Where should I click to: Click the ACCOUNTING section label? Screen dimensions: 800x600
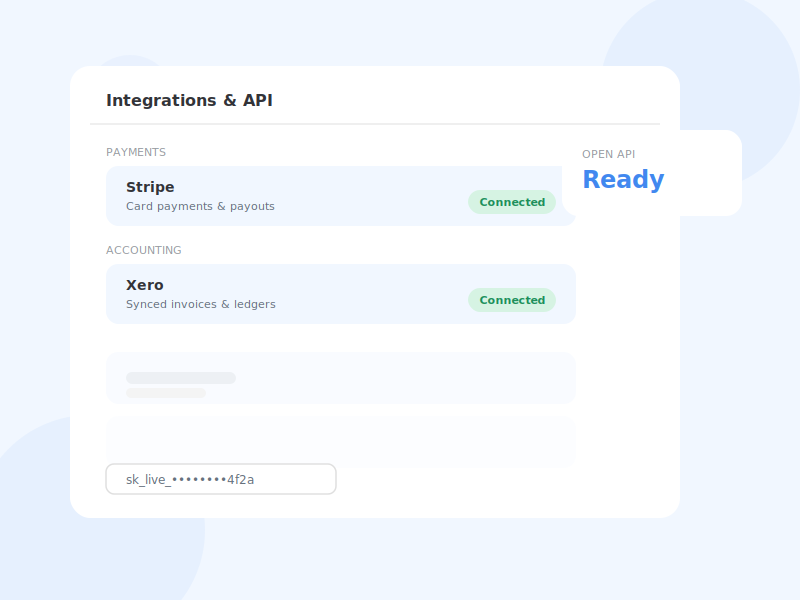(x=143, y=250)
